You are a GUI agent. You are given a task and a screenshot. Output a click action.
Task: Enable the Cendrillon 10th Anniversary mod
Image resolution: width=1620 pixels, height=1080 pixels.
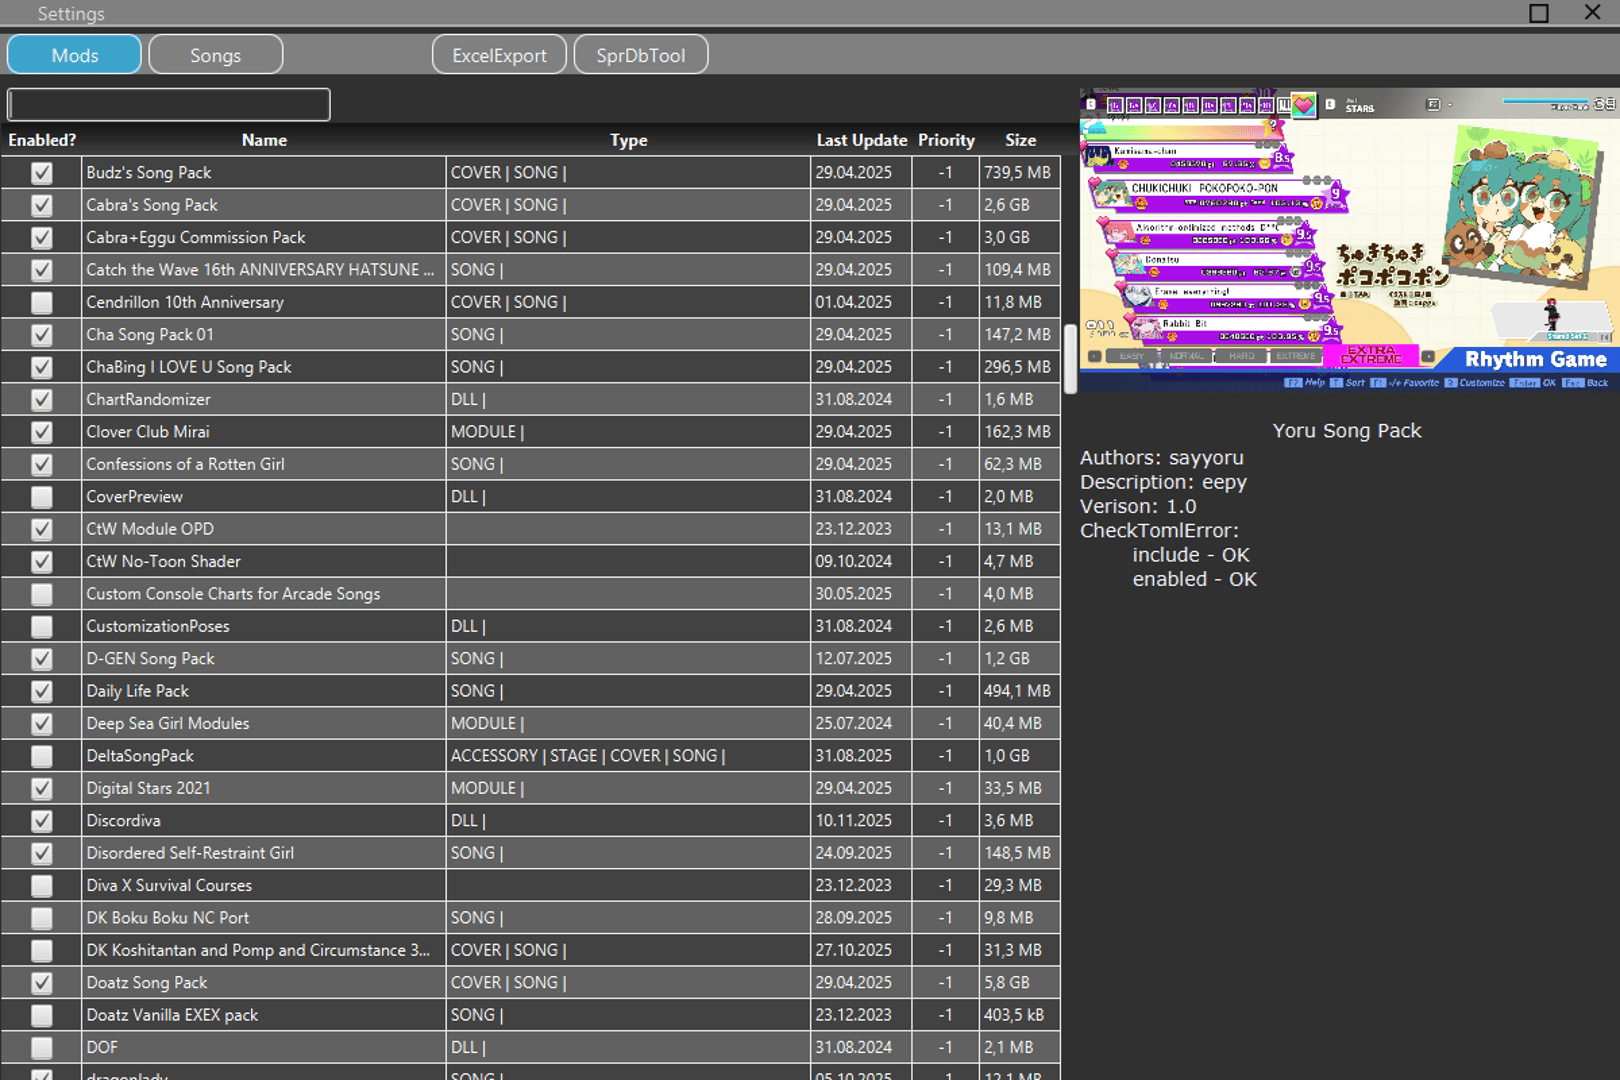click(40, 301)
